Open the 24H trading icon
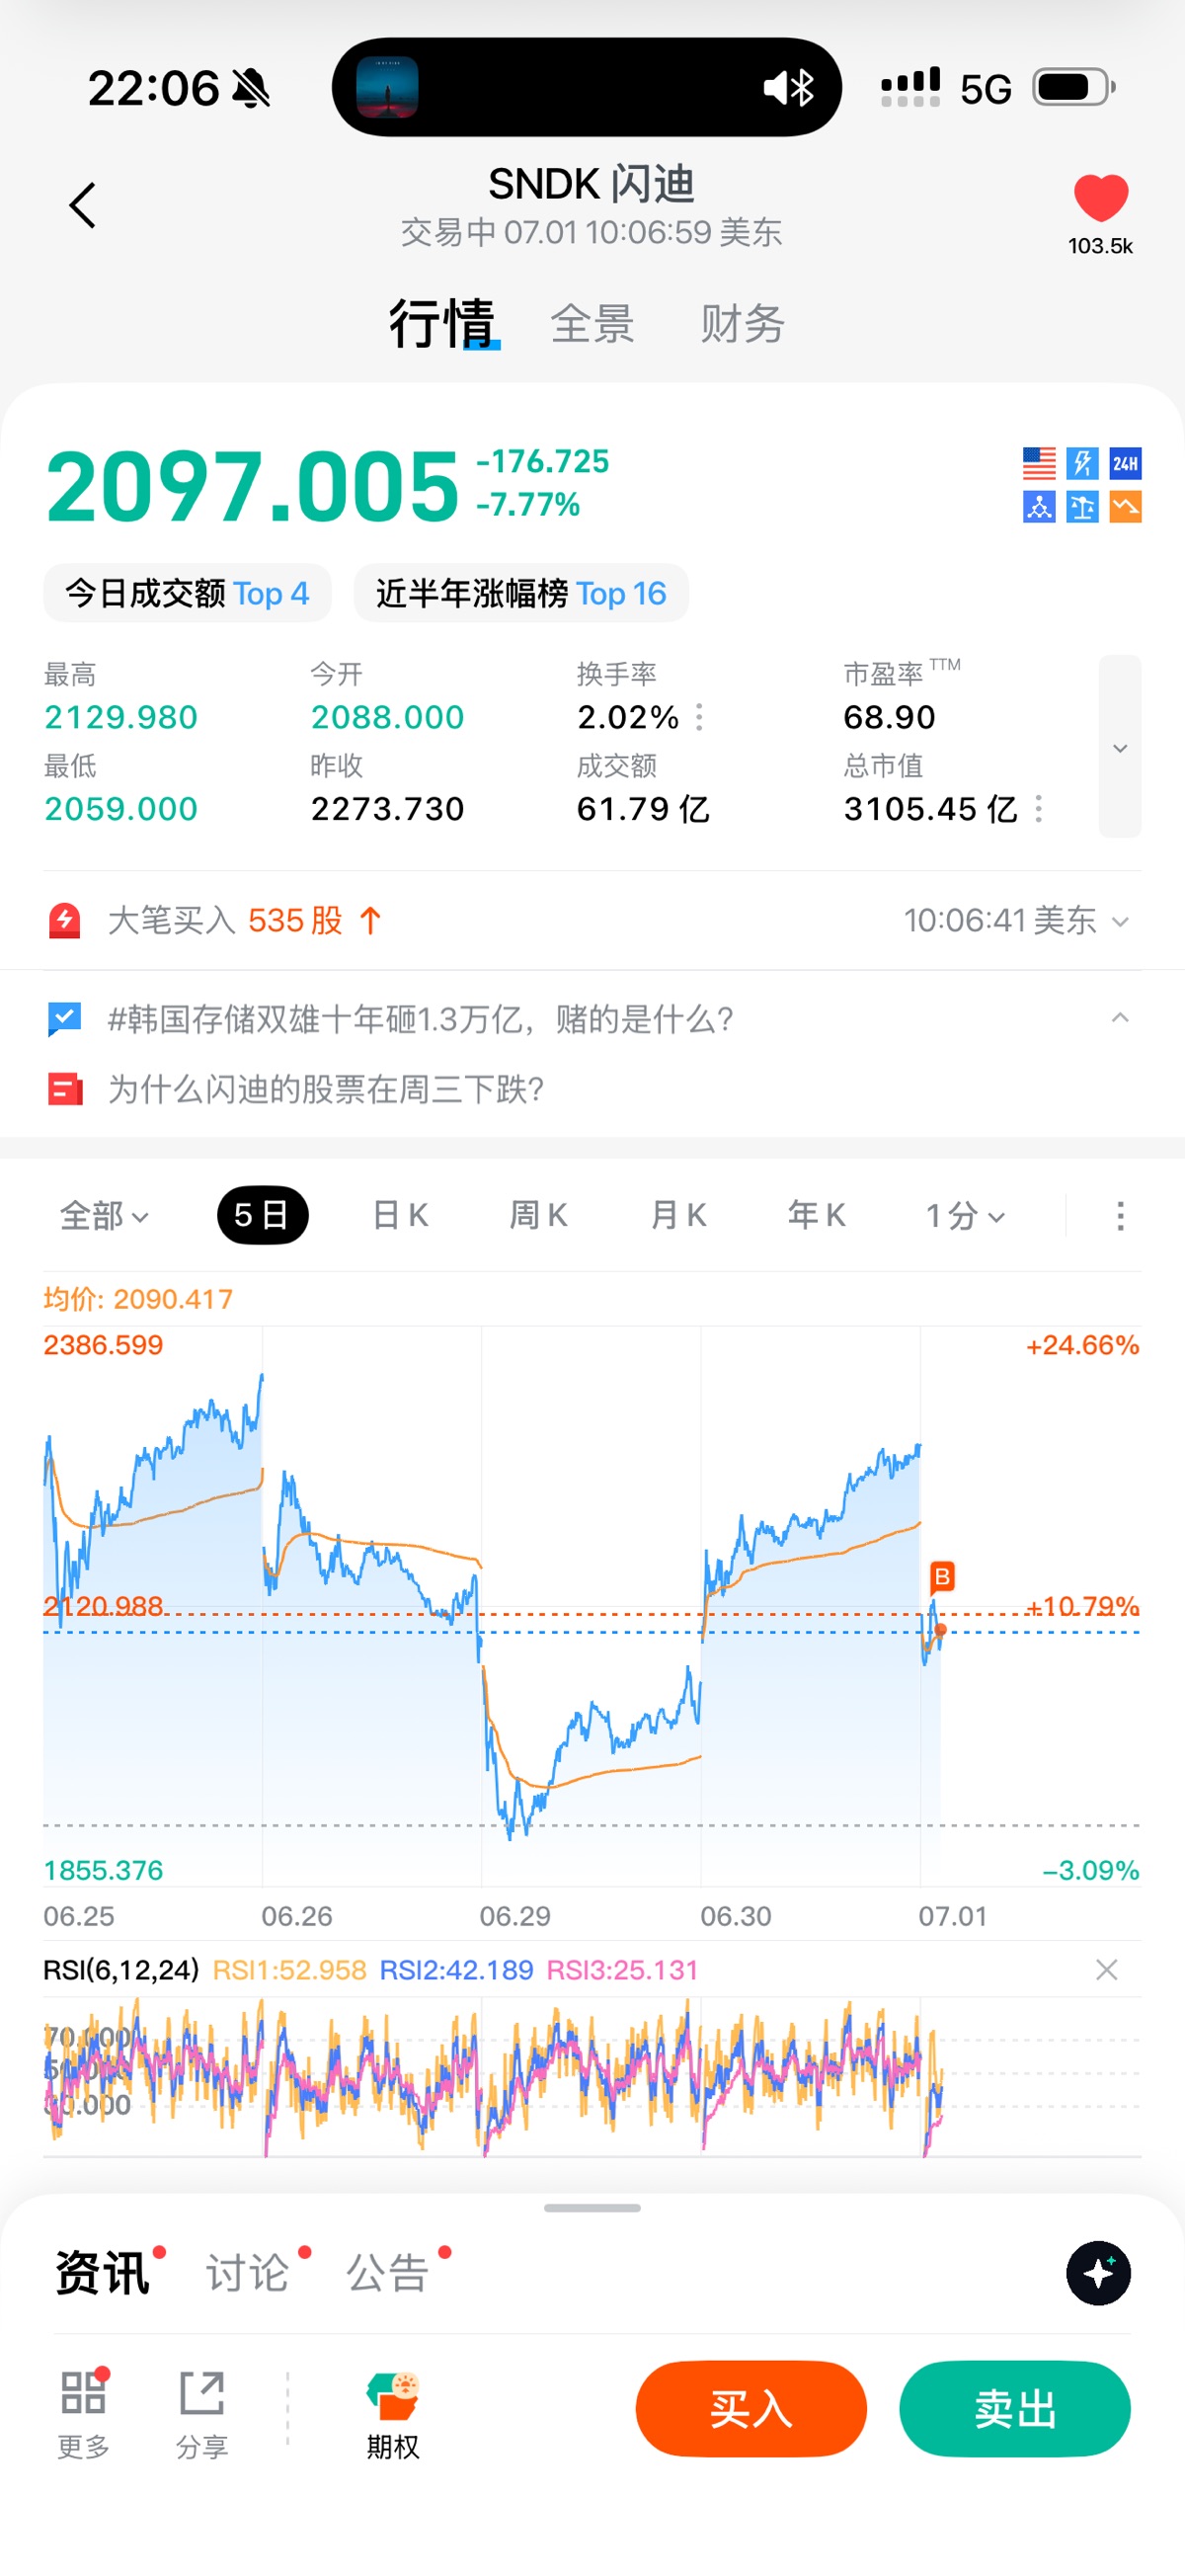The image size is (1185, 2576). click(x=1125, y=463)
